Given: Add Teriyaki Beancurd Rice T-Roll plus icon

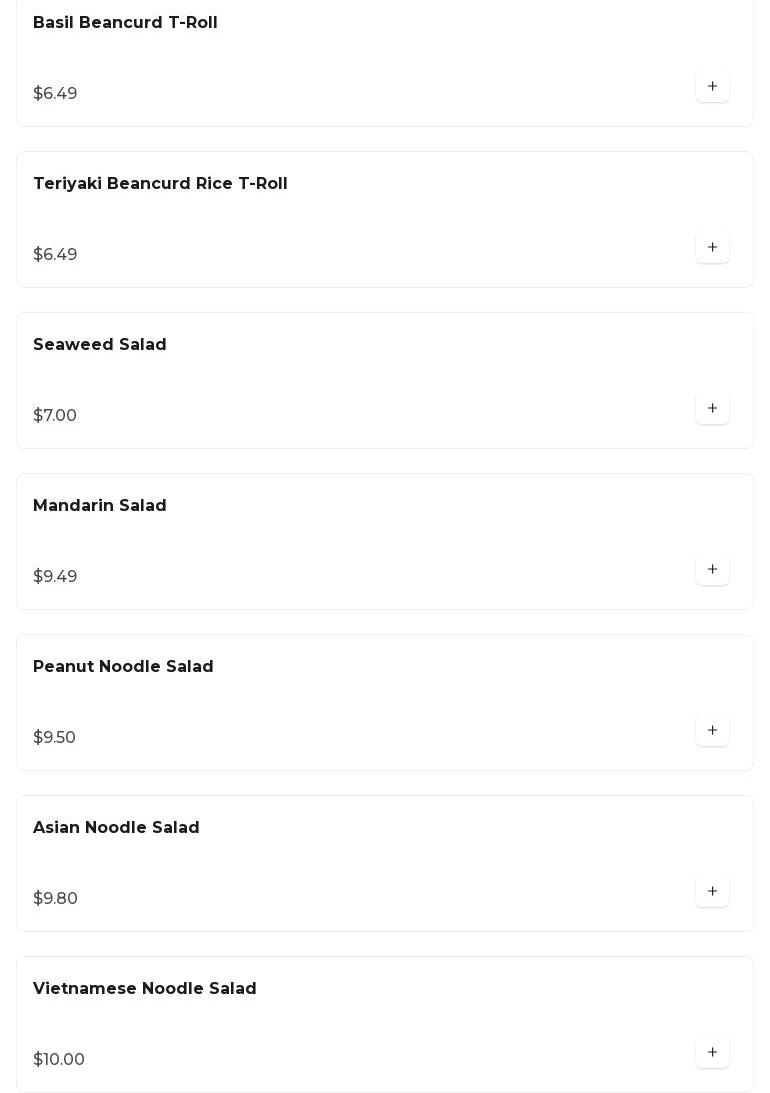Looking at the screenshot, I should pos(712,247).
